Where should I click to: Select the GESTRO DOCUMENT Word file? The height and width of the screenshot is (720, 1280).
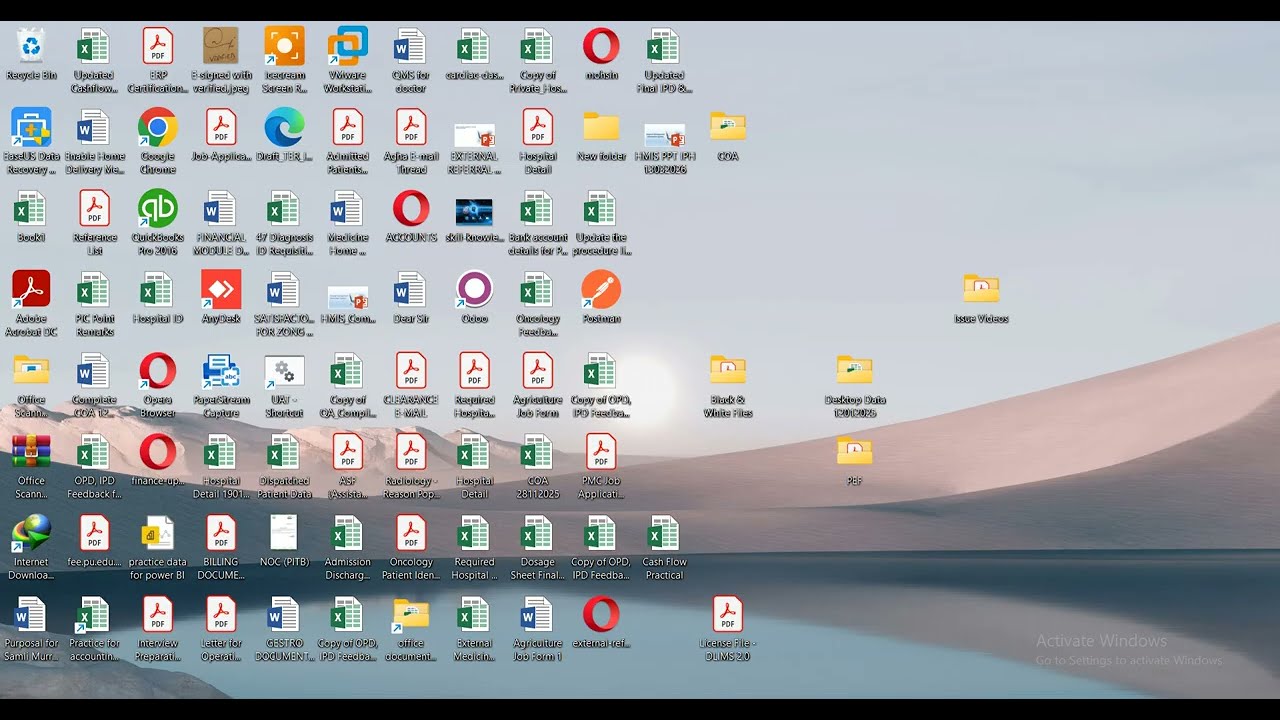284,615
